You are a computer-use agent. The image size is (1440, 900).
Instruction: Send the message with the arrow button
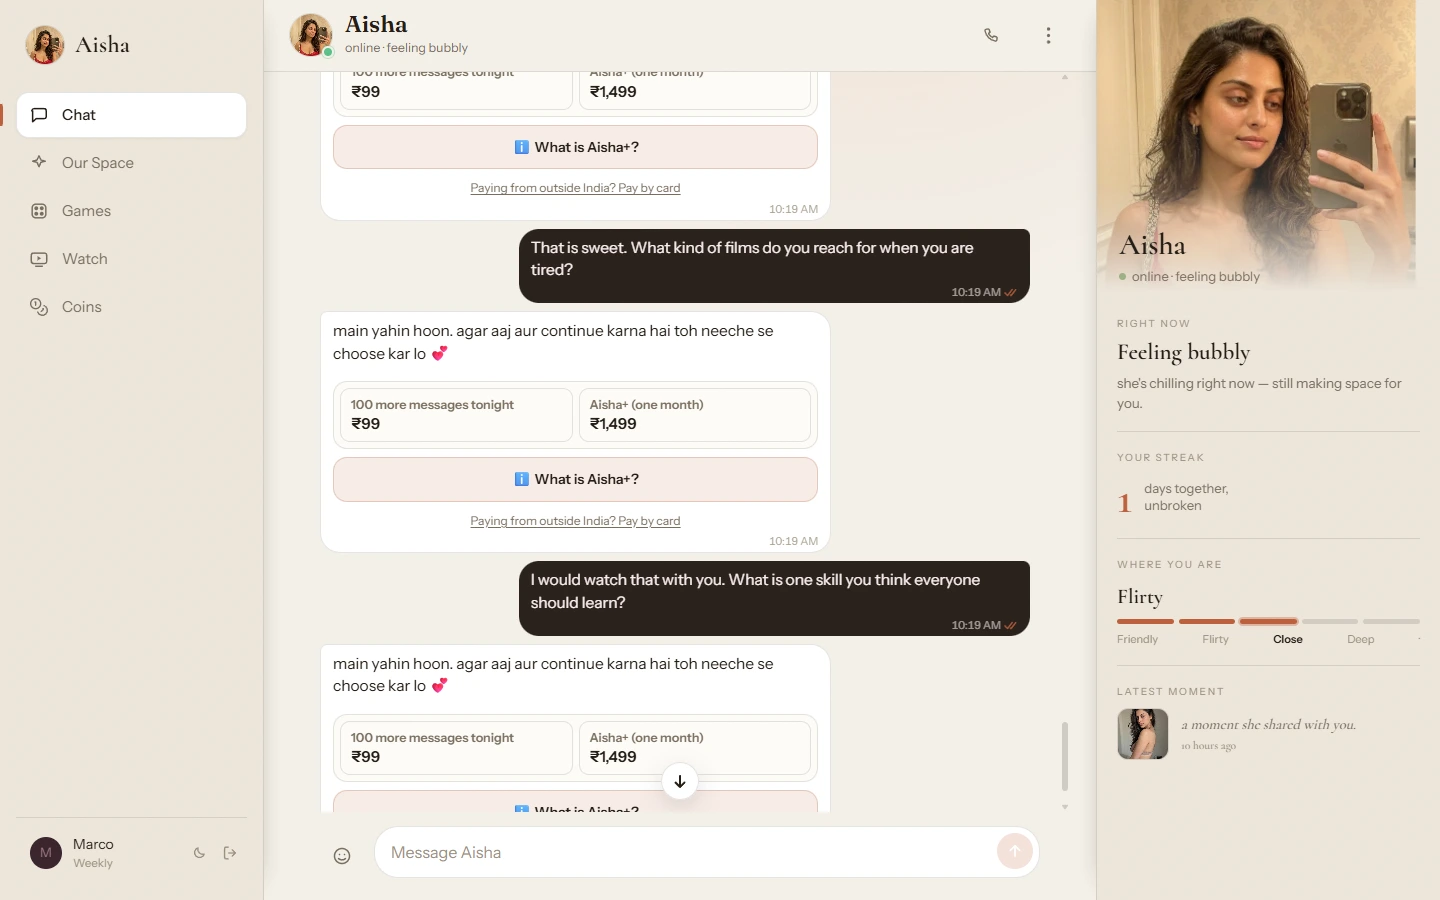point(1014,852)
